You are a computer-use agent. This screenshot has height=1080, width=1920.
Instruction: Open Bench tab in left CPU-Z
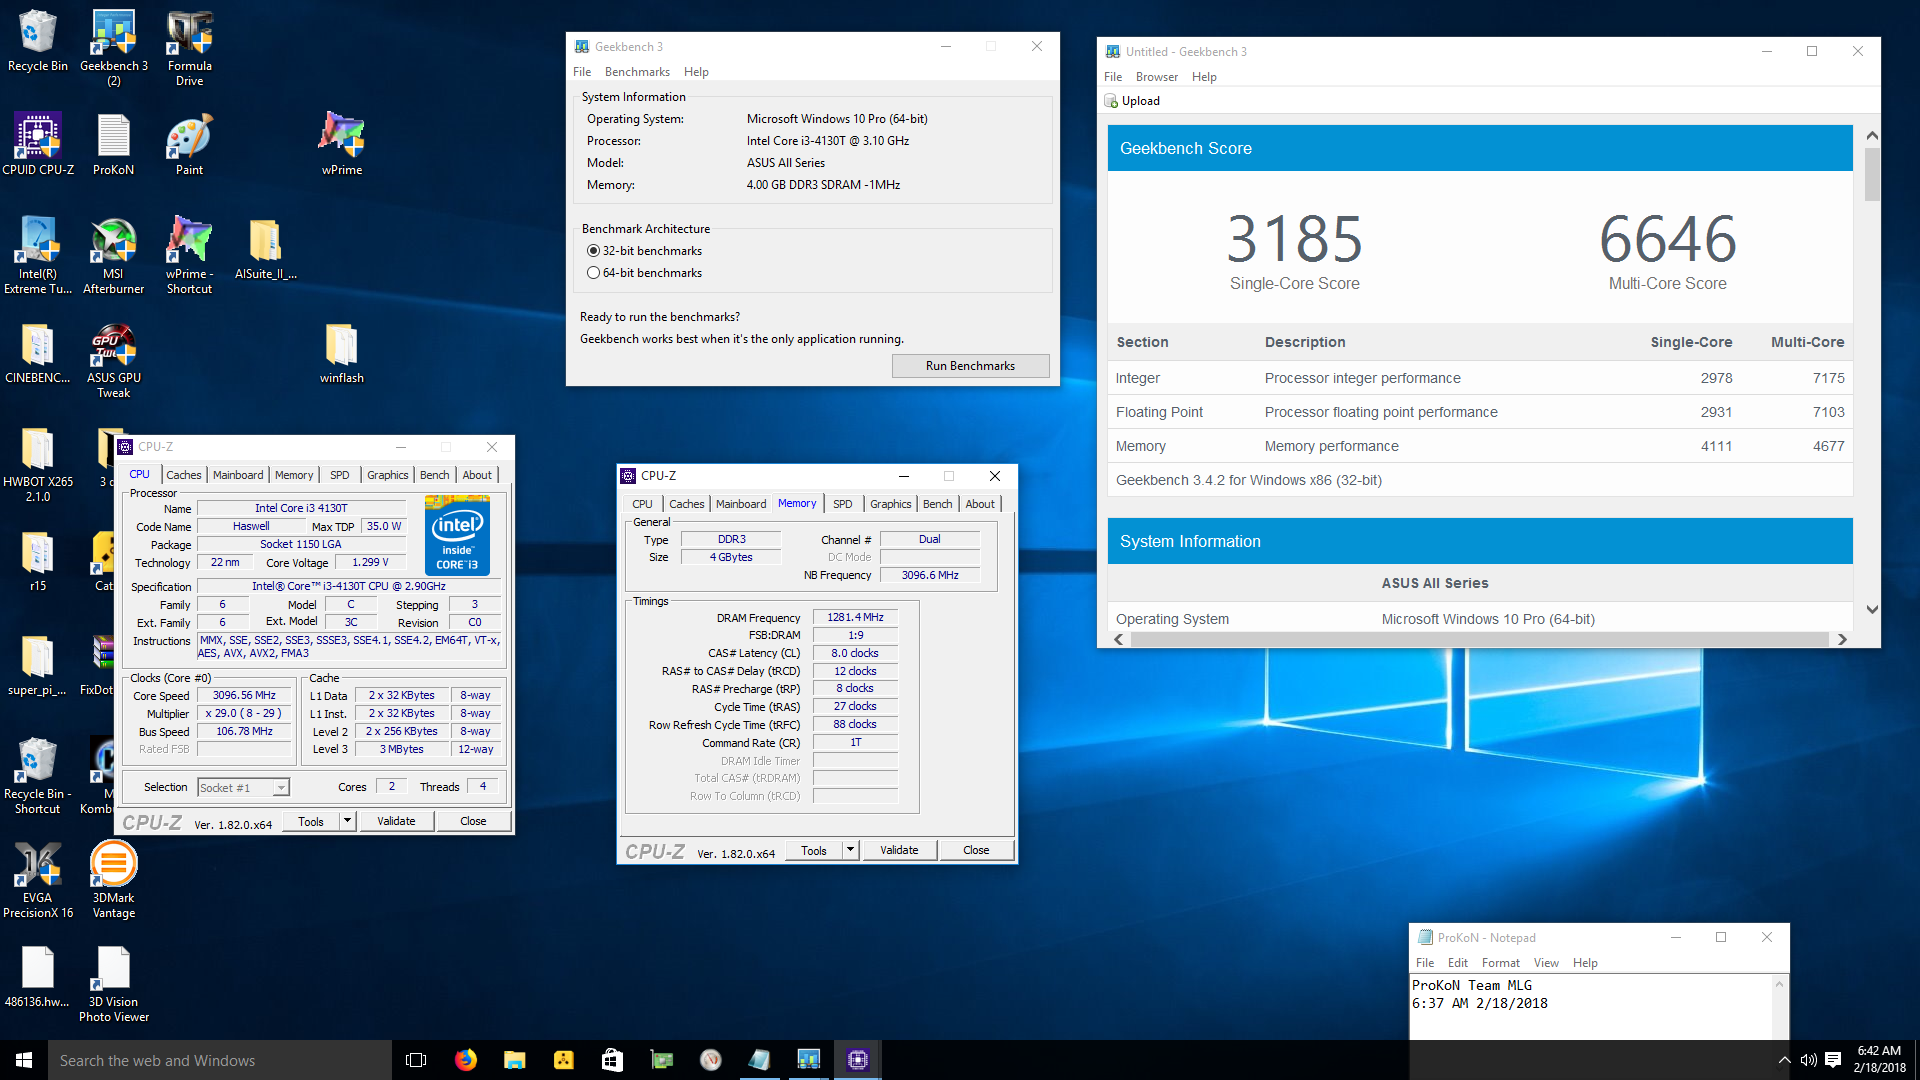coord(434,475)
